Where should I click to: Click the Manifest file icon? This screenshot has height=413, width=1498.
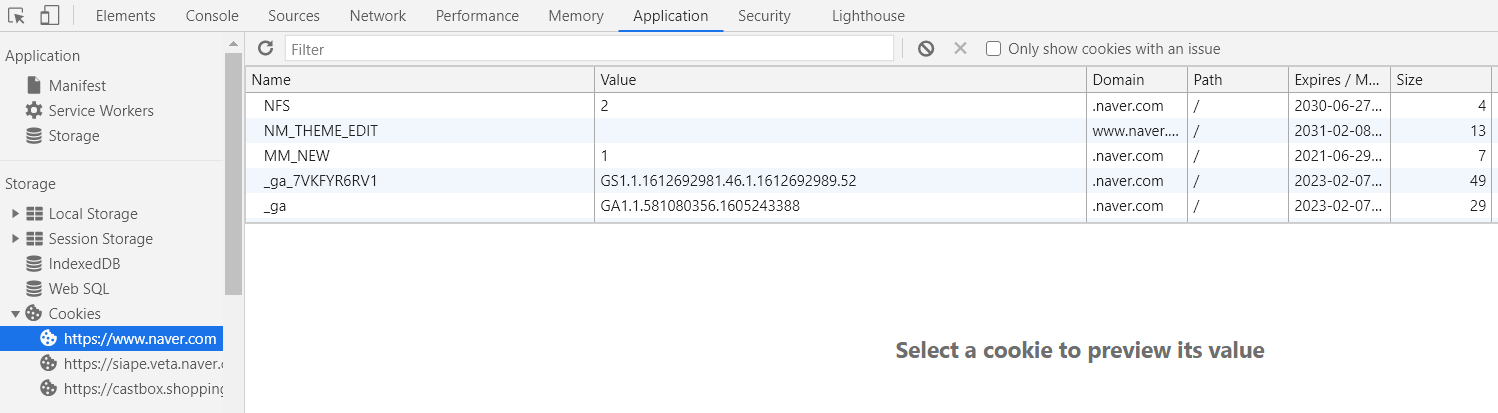(34, 85)
